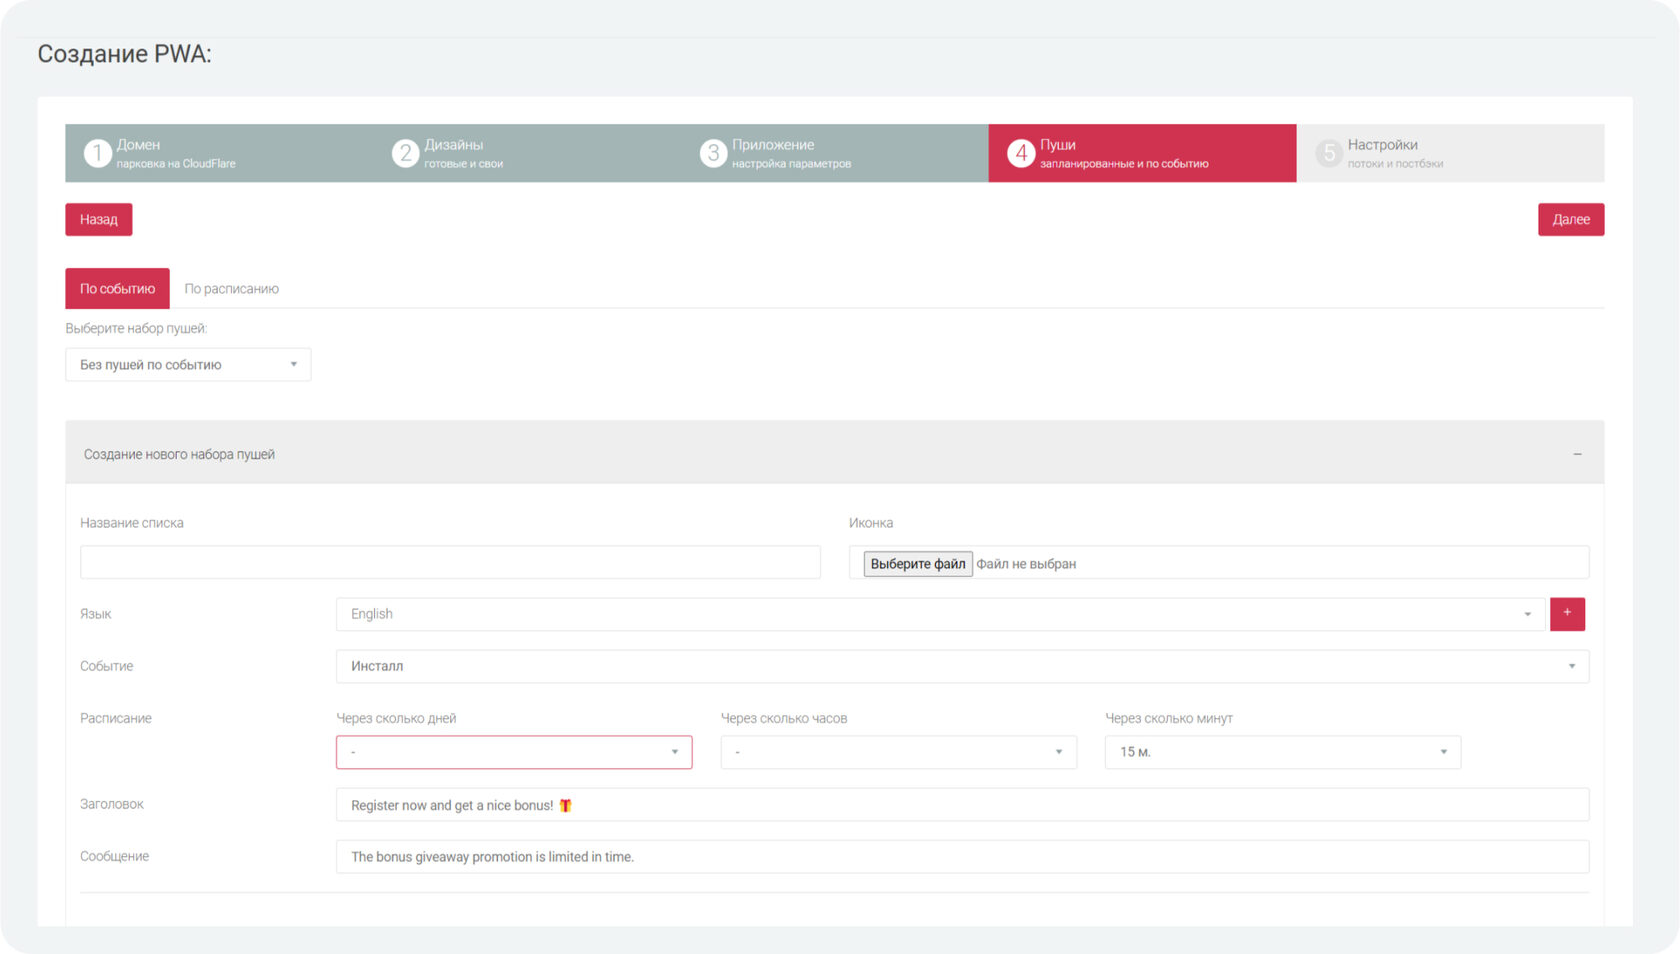Switch to the По расписанию tab
Viewport: 1680px width, 954px height.
[x=231, y=289]
